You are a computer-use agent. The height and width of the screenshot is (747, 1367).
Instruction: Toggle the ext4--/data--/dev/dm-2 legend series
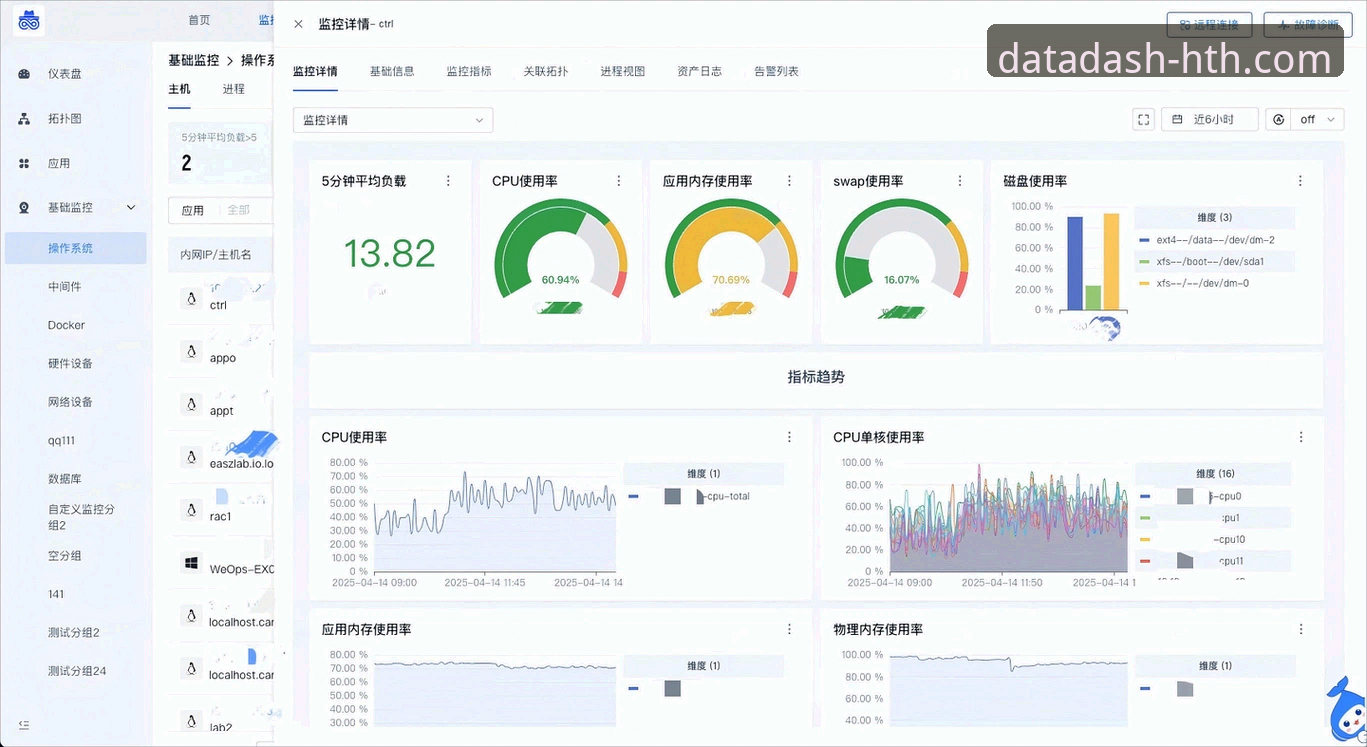[1207, 240]
